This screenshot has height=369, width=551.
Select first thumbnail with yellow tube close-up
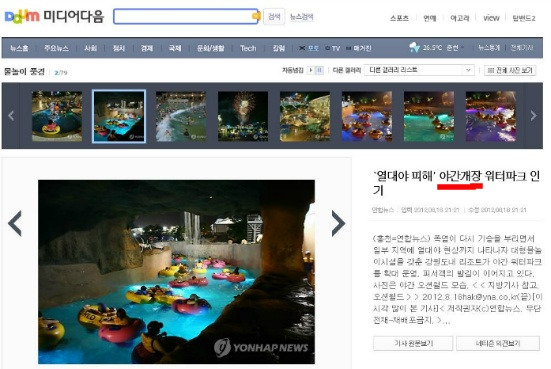tap(57, 116)
